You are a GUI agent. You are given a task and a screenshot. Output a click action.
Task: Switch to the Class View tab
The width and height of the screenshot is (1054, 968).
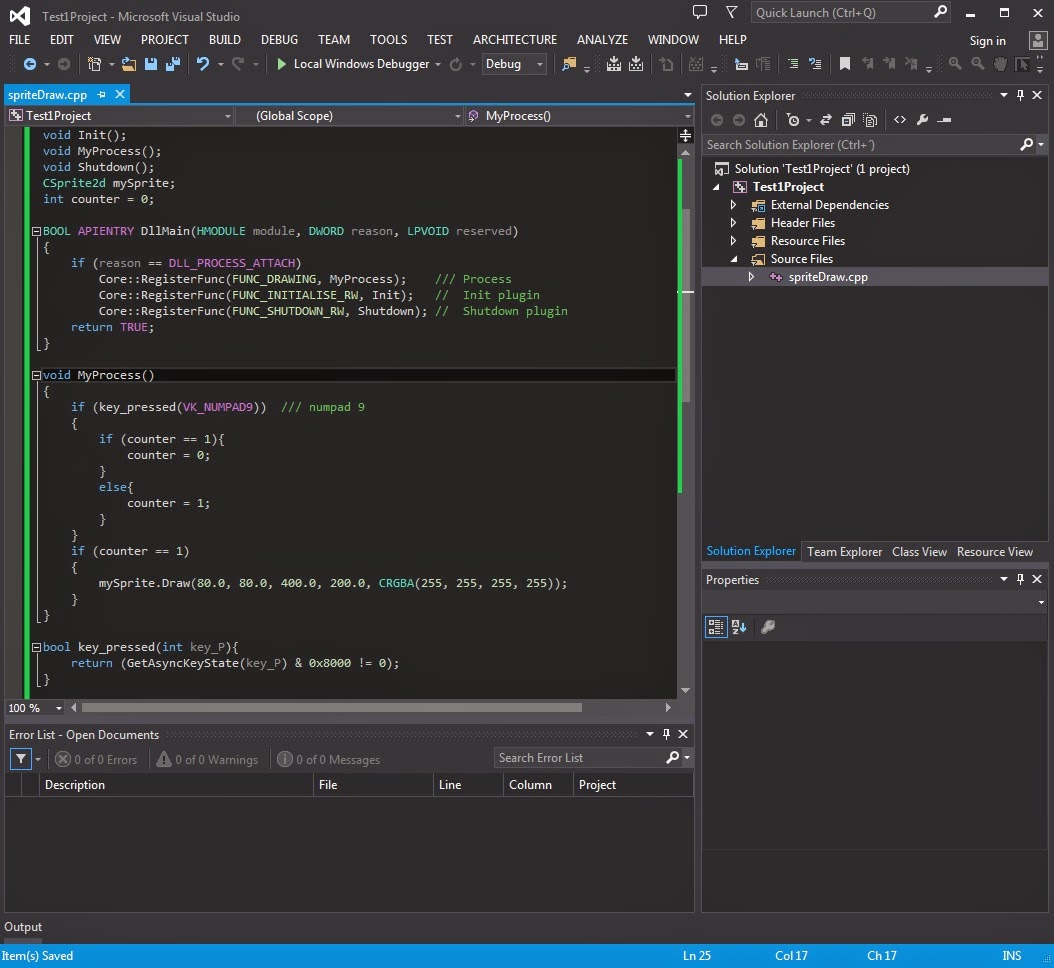tap(919, 552)
